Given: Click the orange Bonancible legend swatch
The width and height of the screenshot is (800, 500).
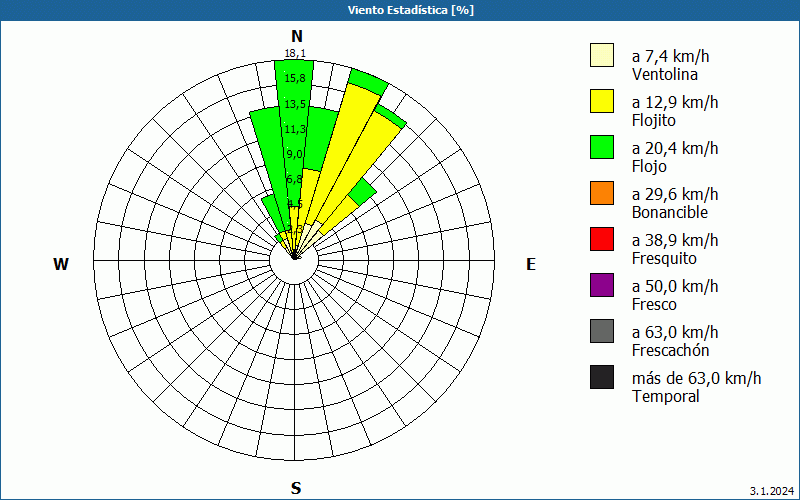Looking at the screenshot, I should (x=602, y=193).
